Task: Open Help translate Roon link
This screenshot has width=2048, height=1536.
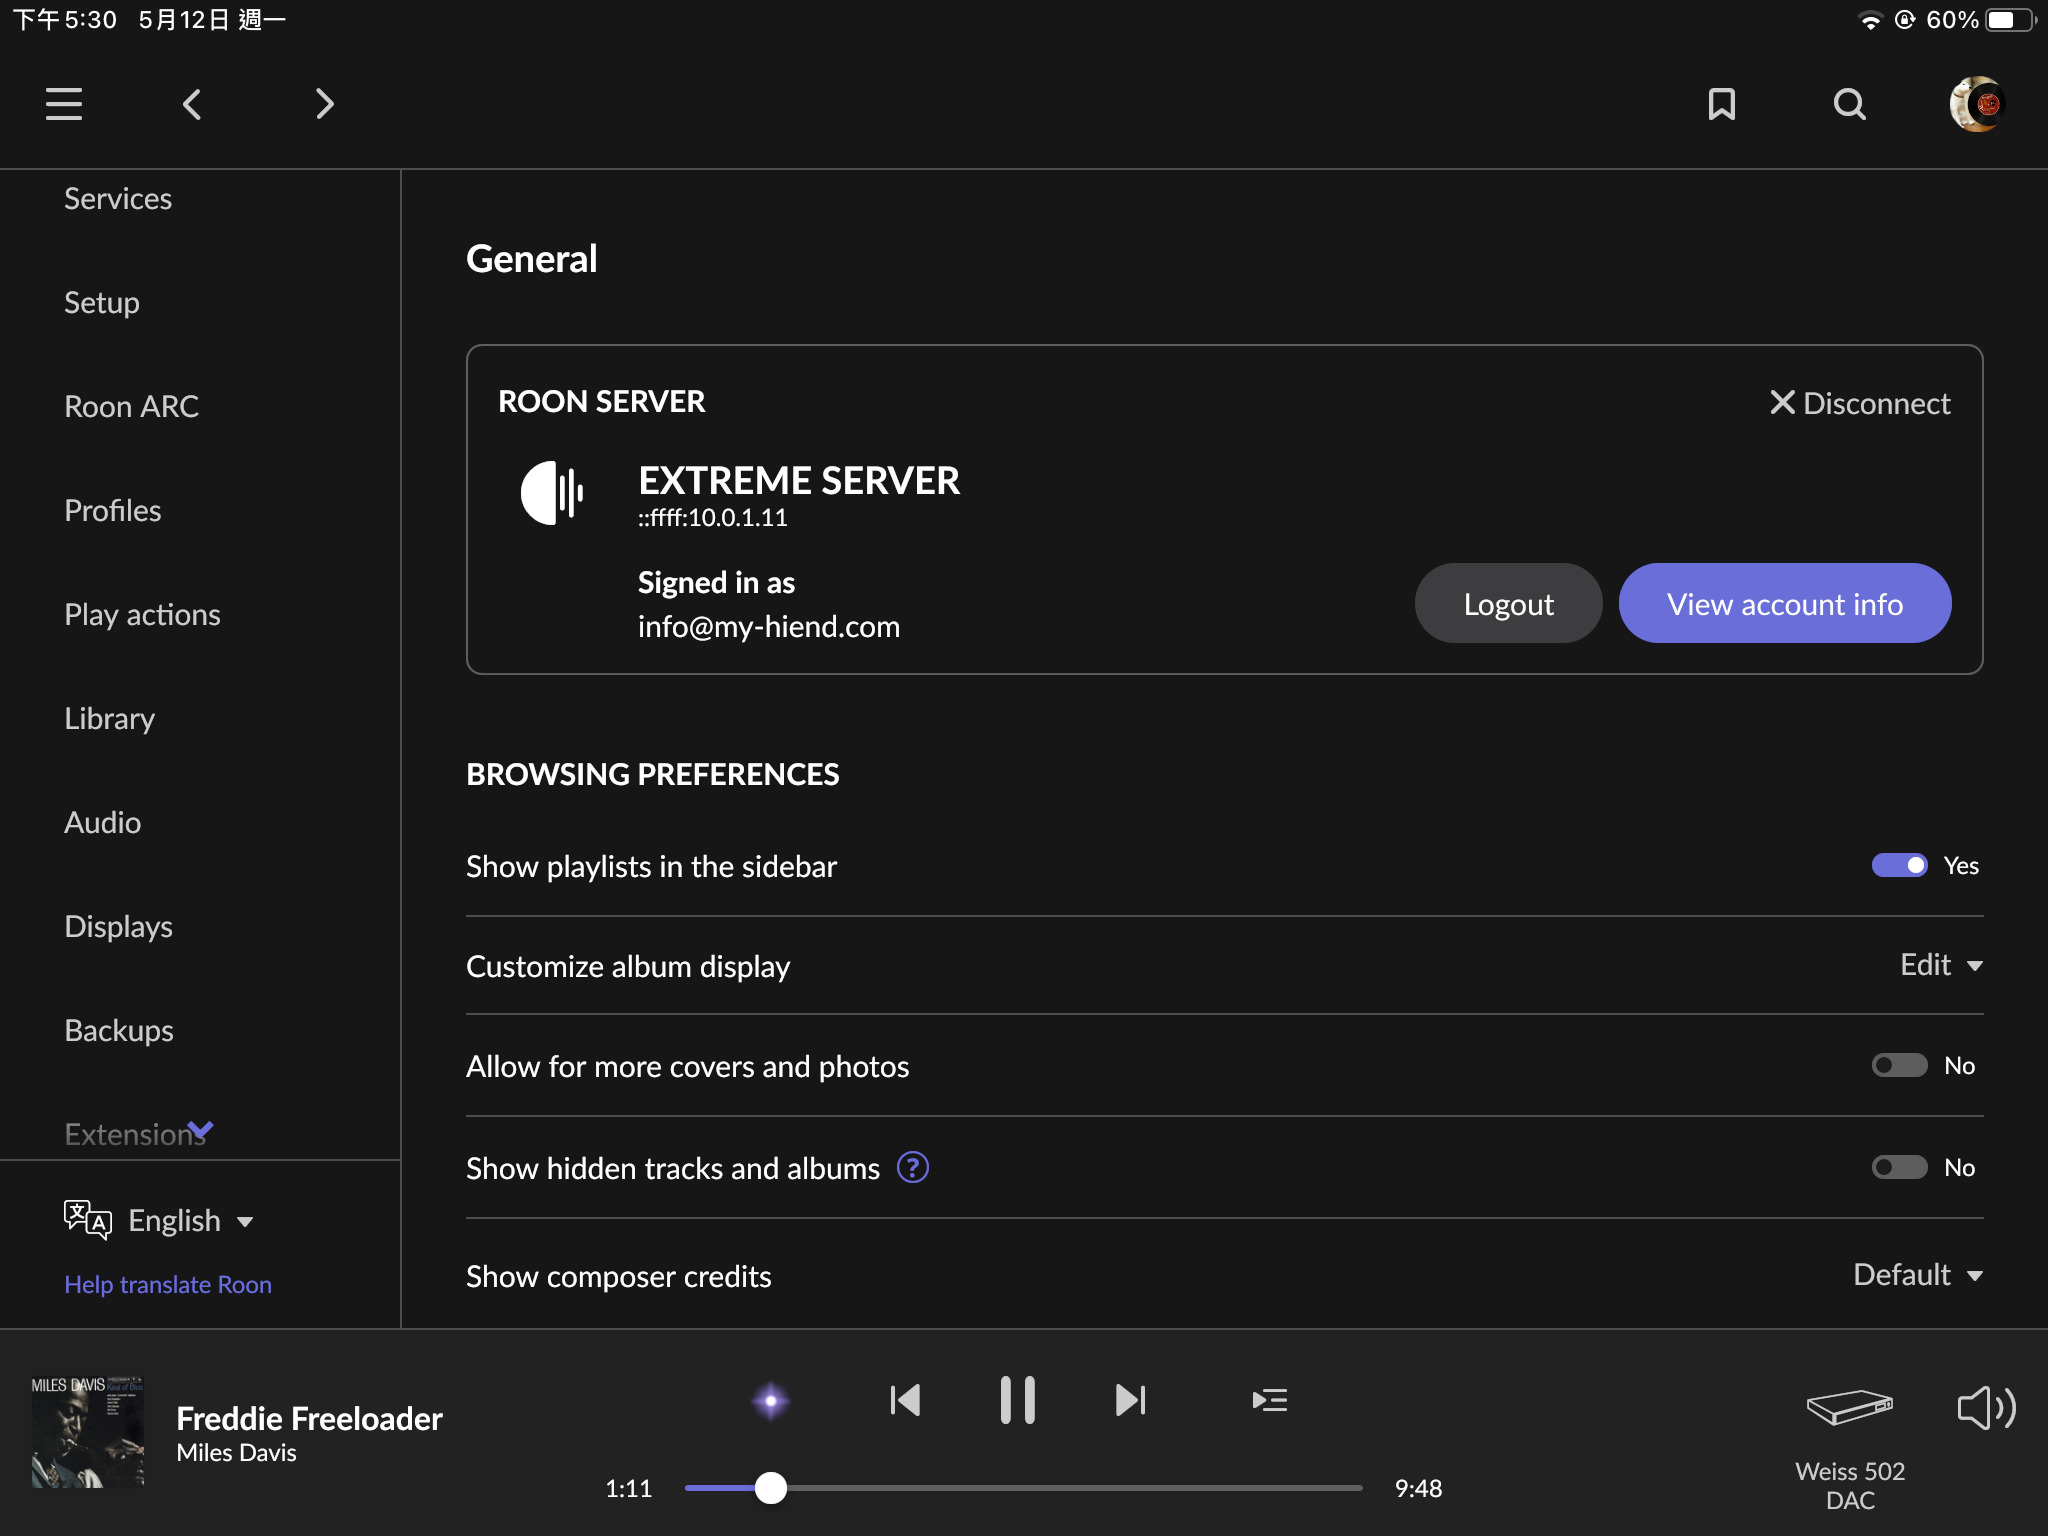Action: (168, 1284)
